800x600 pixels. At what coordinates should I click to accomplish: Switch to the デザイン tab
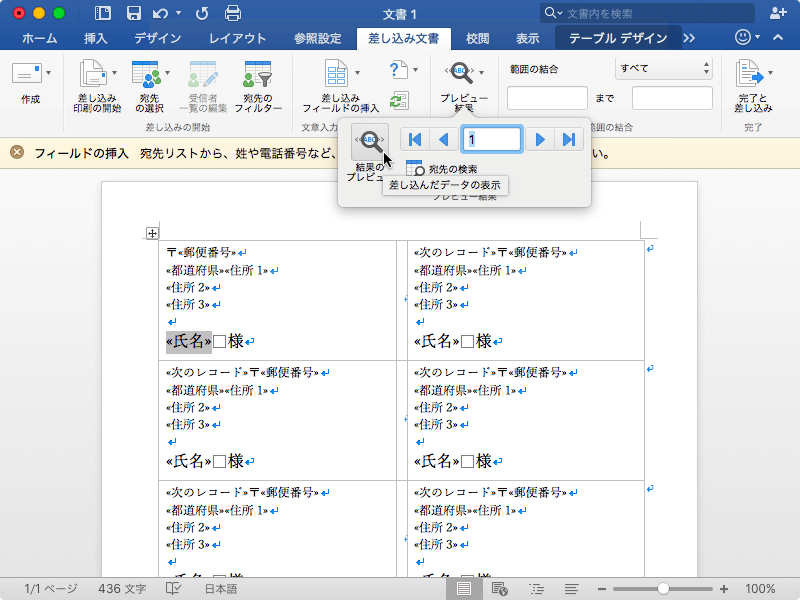click(x=158, y=38)
